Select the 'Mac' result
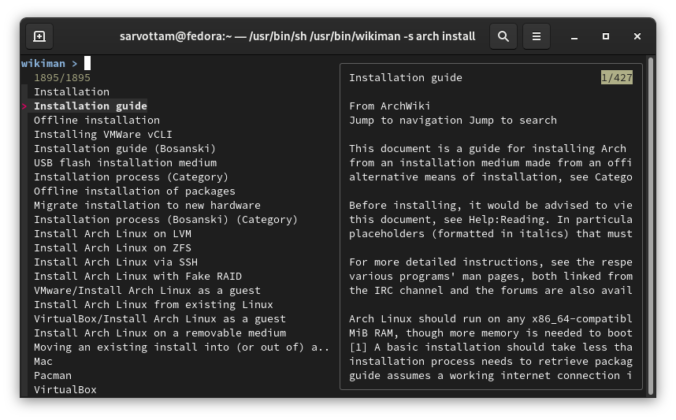Screen dimensions: 676x420 point(43,362)
